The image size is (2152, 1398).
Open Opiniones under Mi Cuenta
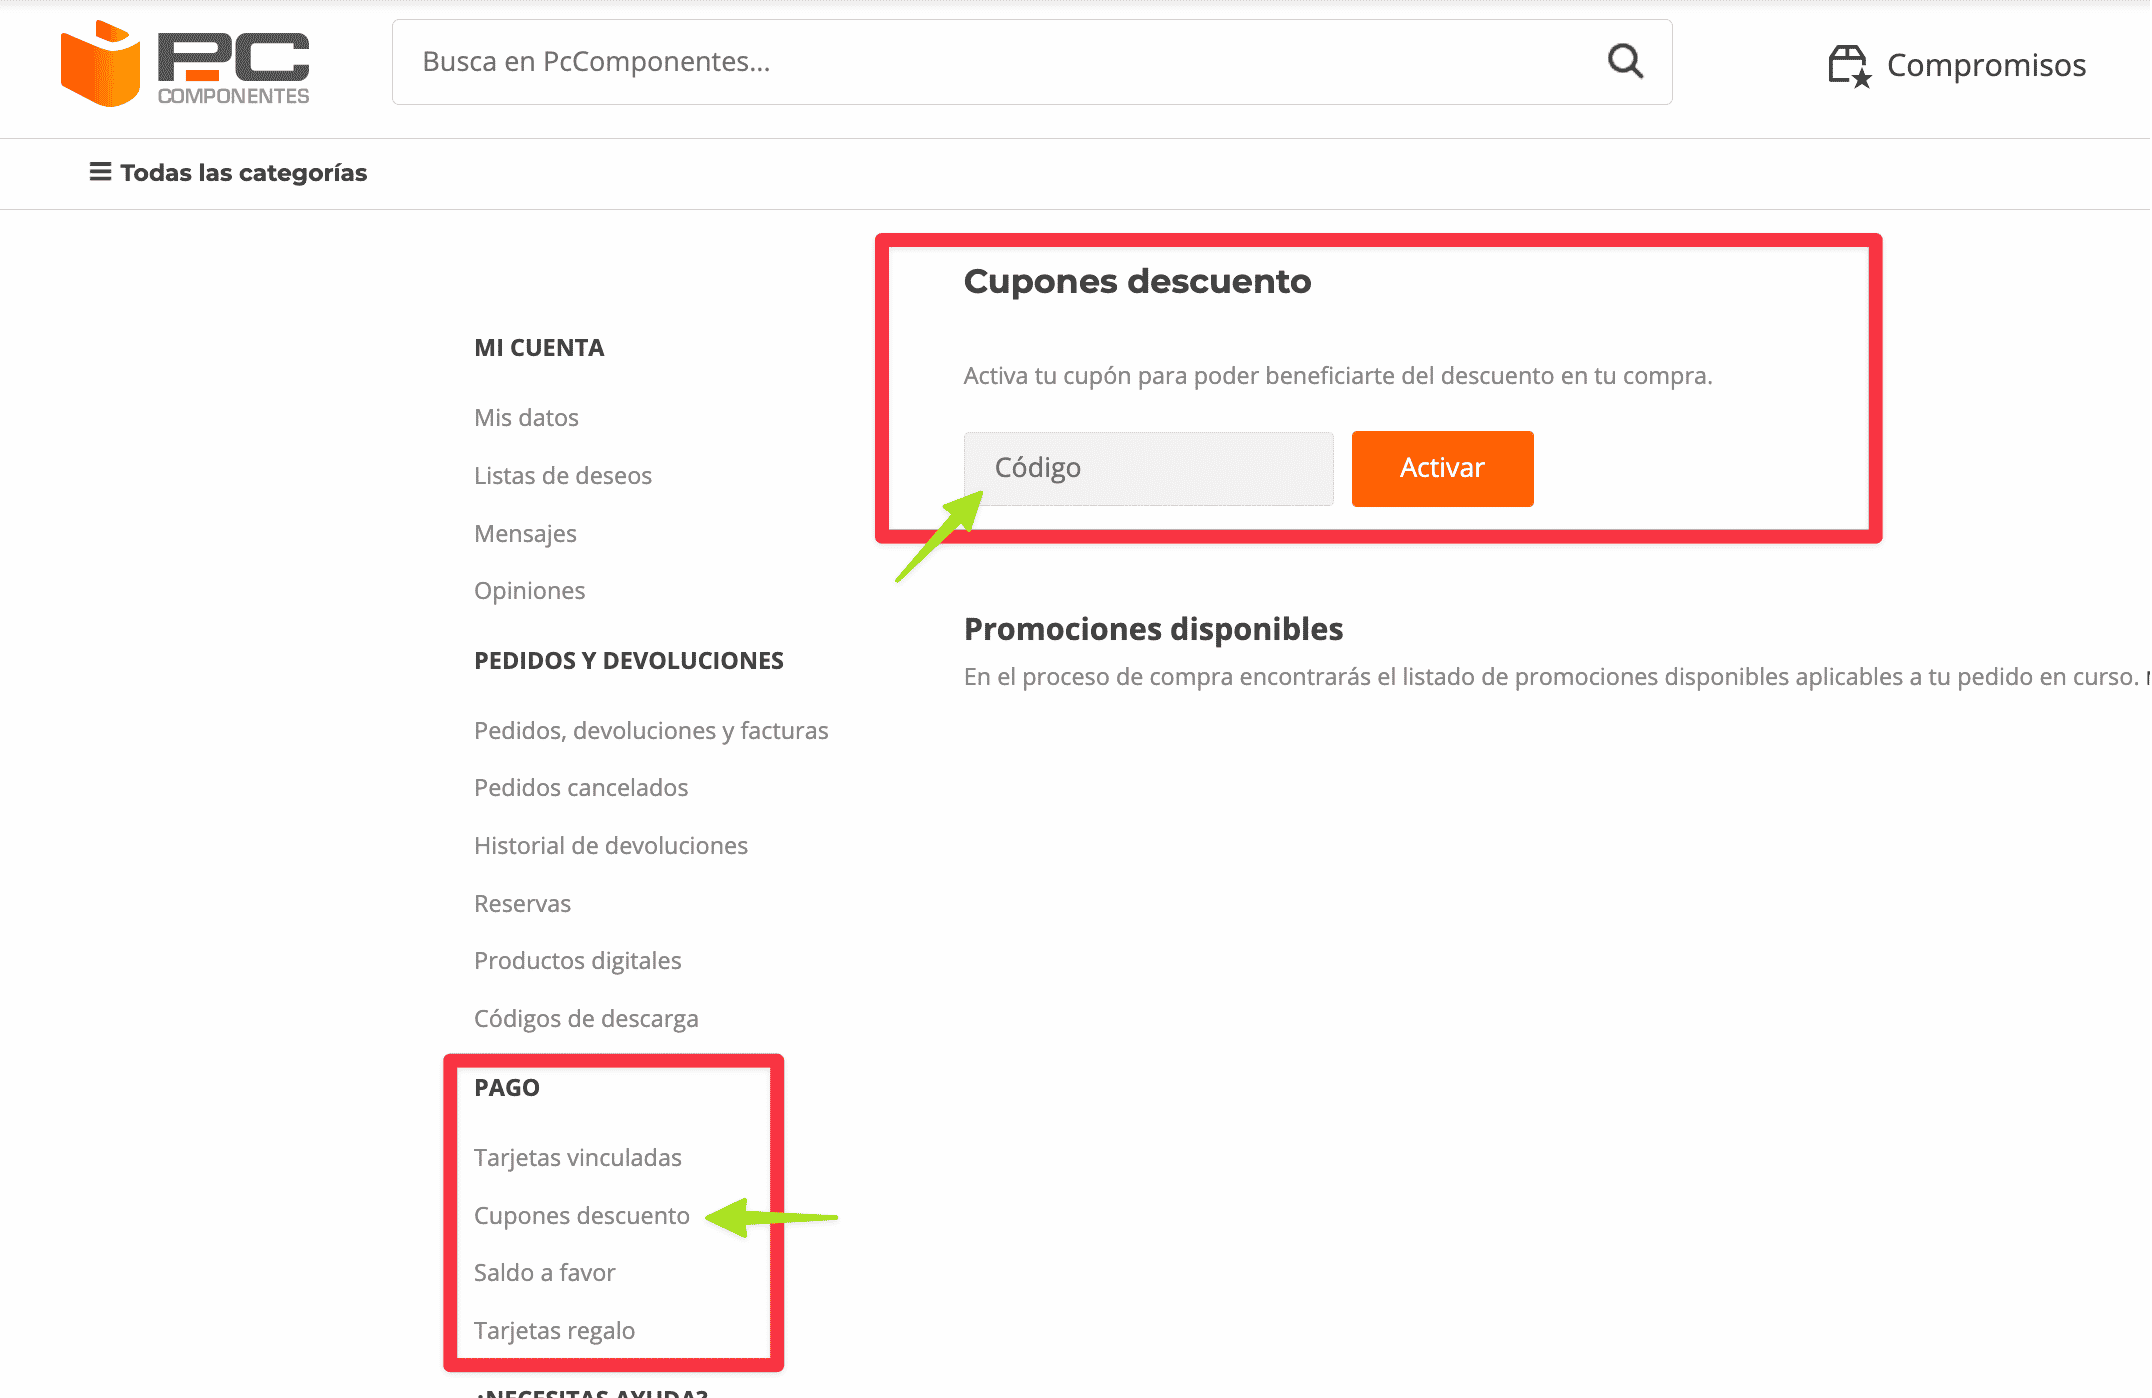coord(529,590)
